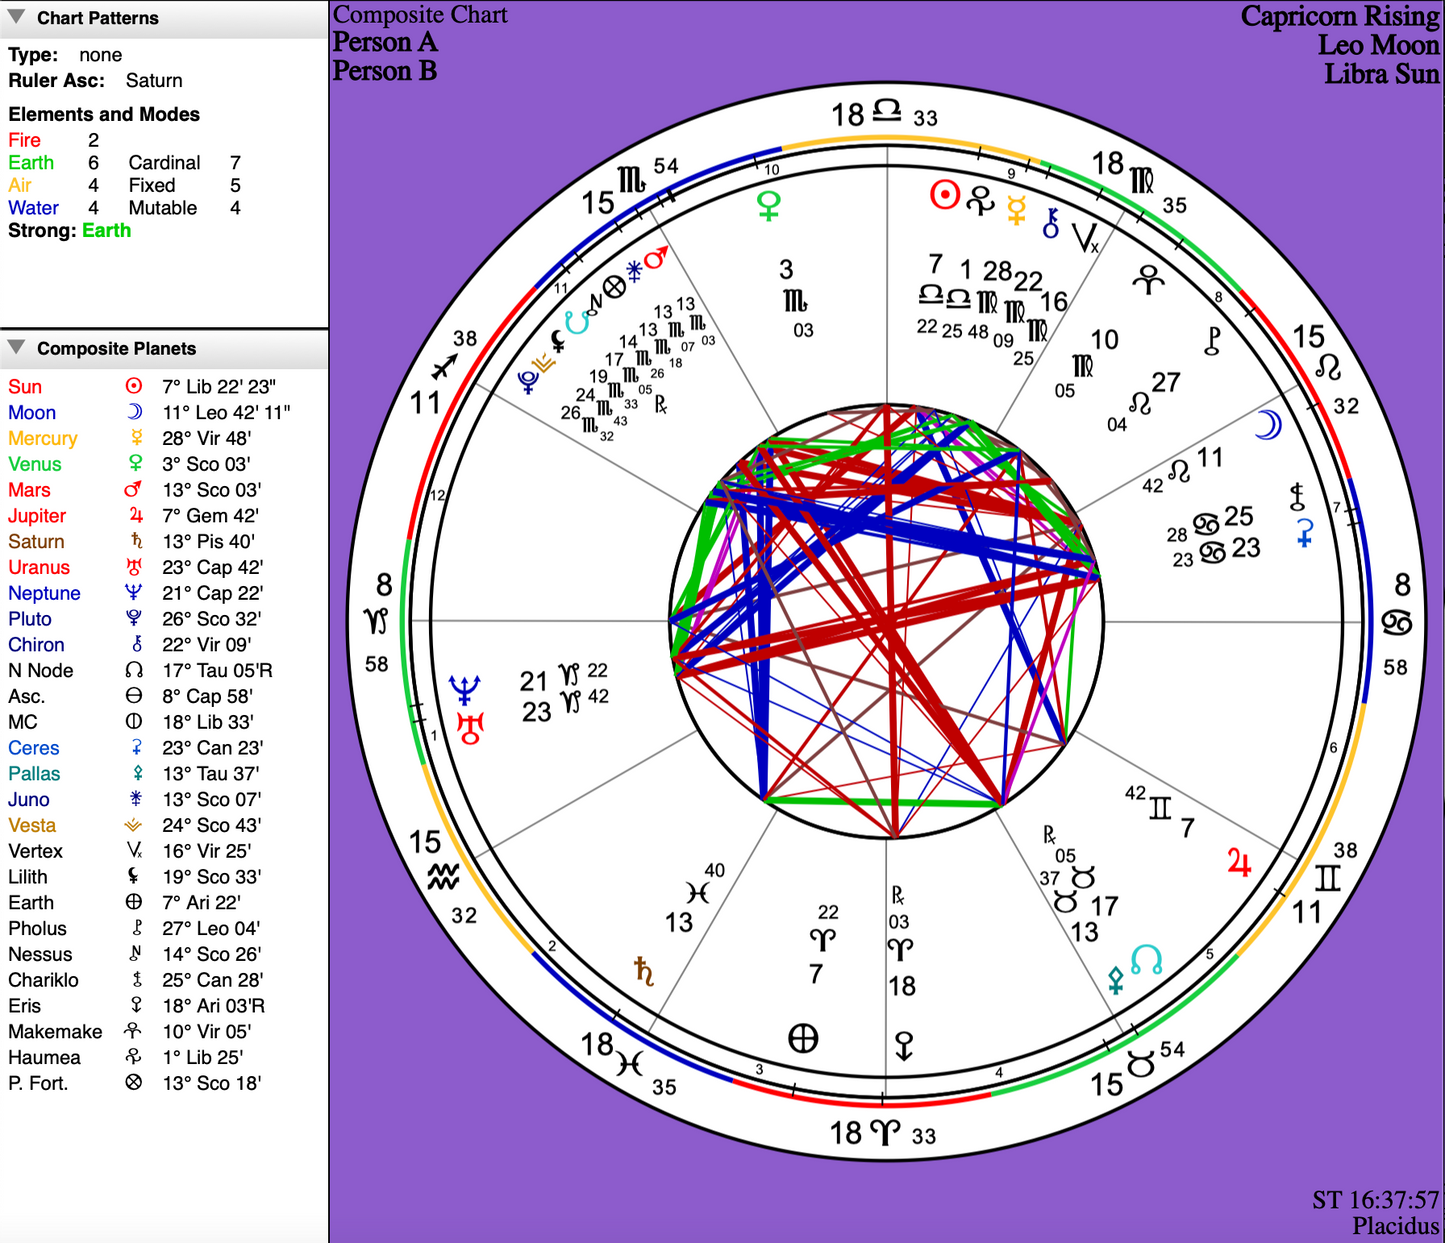Image resolution: width=1445 pixels, height=1243 pixels.
Task: Click the Earth cross-circle glyph in the wheel
Action: click(x=803, y=1039)
